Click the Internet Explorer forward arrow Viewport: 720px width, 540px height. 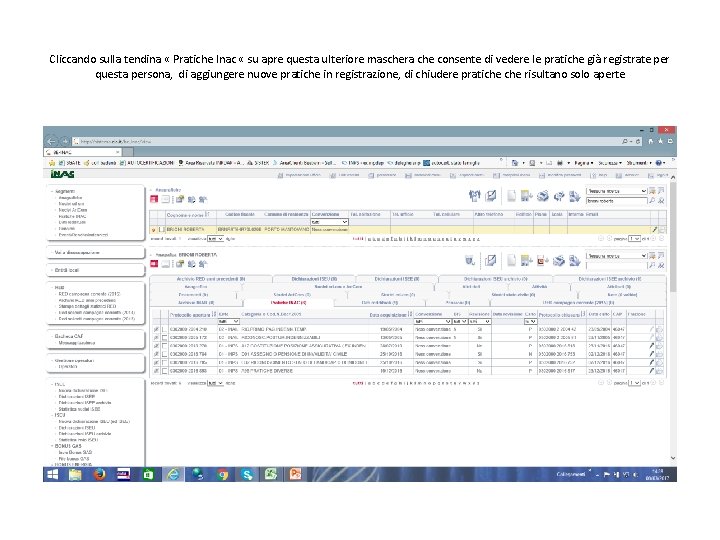point(65,141)
